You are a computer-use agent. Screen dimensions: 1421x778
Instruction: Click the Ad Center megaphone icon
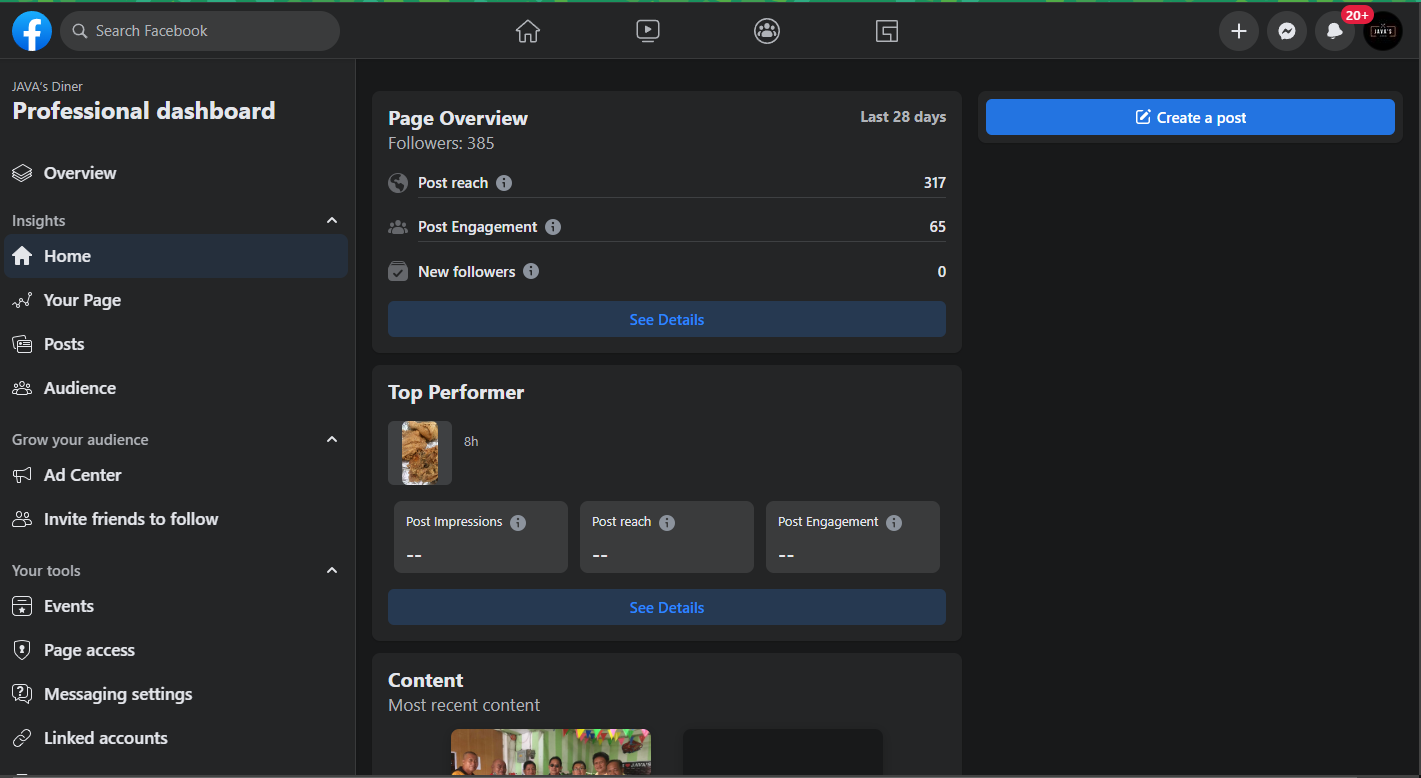point(22,475)
